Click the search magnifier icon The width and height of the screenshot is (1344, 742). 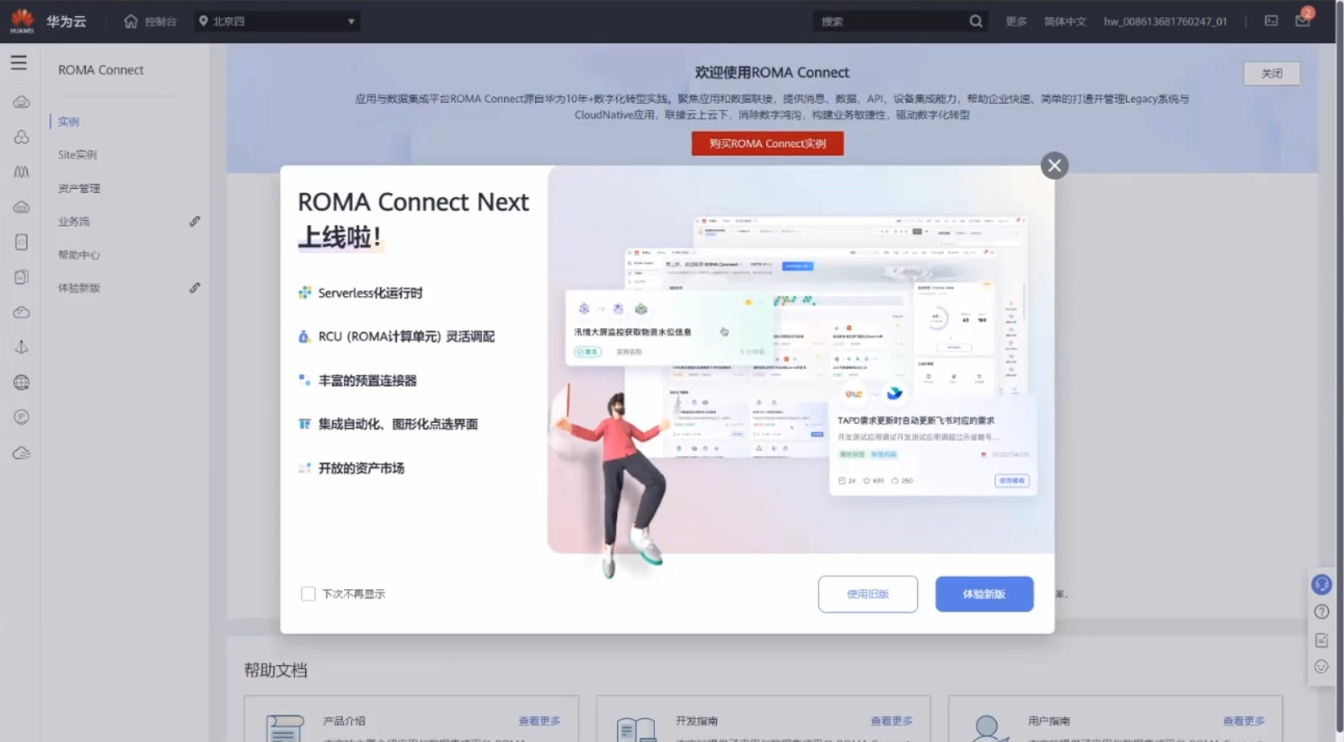pos(976,21)
